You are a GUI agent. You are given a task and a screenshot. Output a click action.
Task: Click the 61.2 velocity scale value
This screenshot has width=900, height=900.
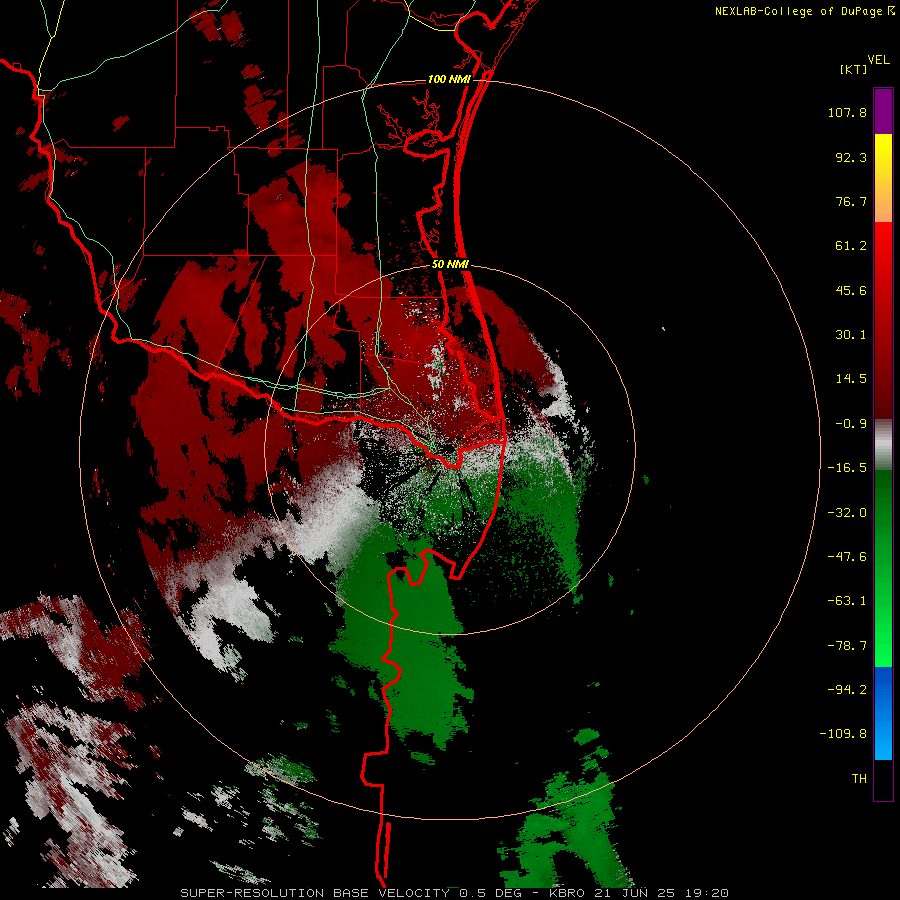851,246
